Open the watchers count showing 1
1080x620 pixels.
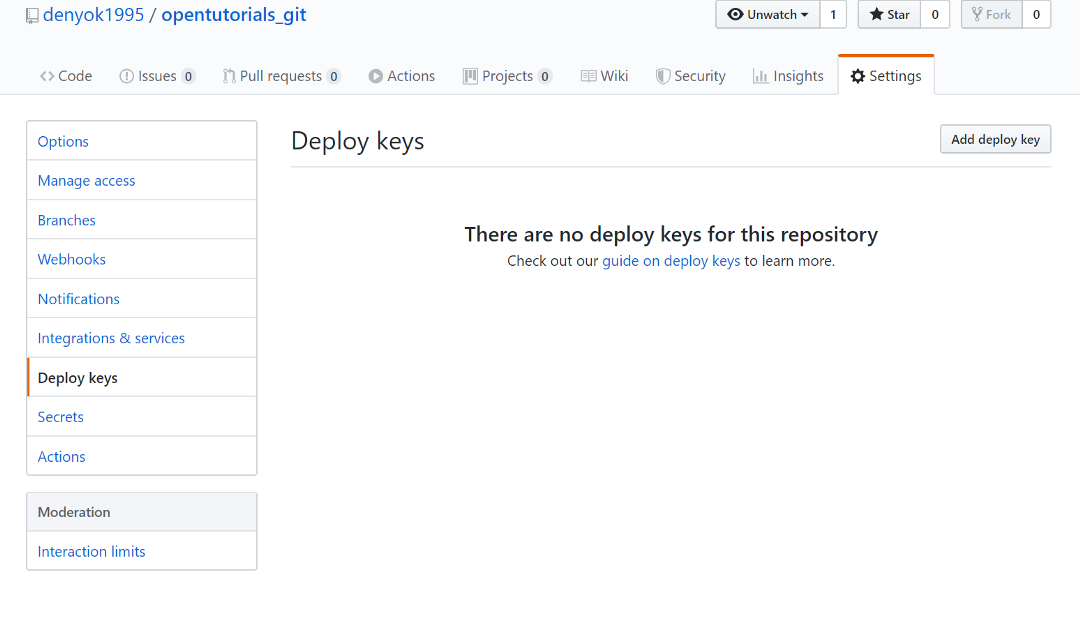coord(833,14)
